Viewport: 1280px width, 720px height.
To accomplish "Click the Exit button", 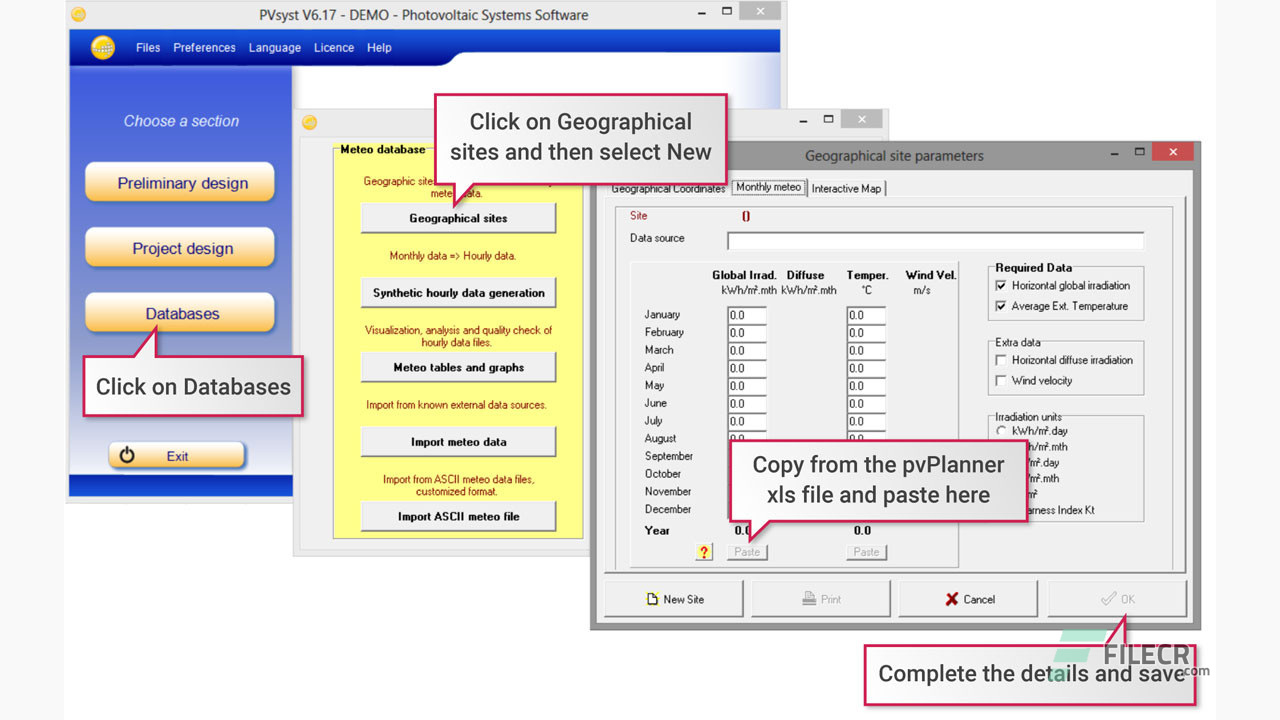I will [x=176, y=456].
